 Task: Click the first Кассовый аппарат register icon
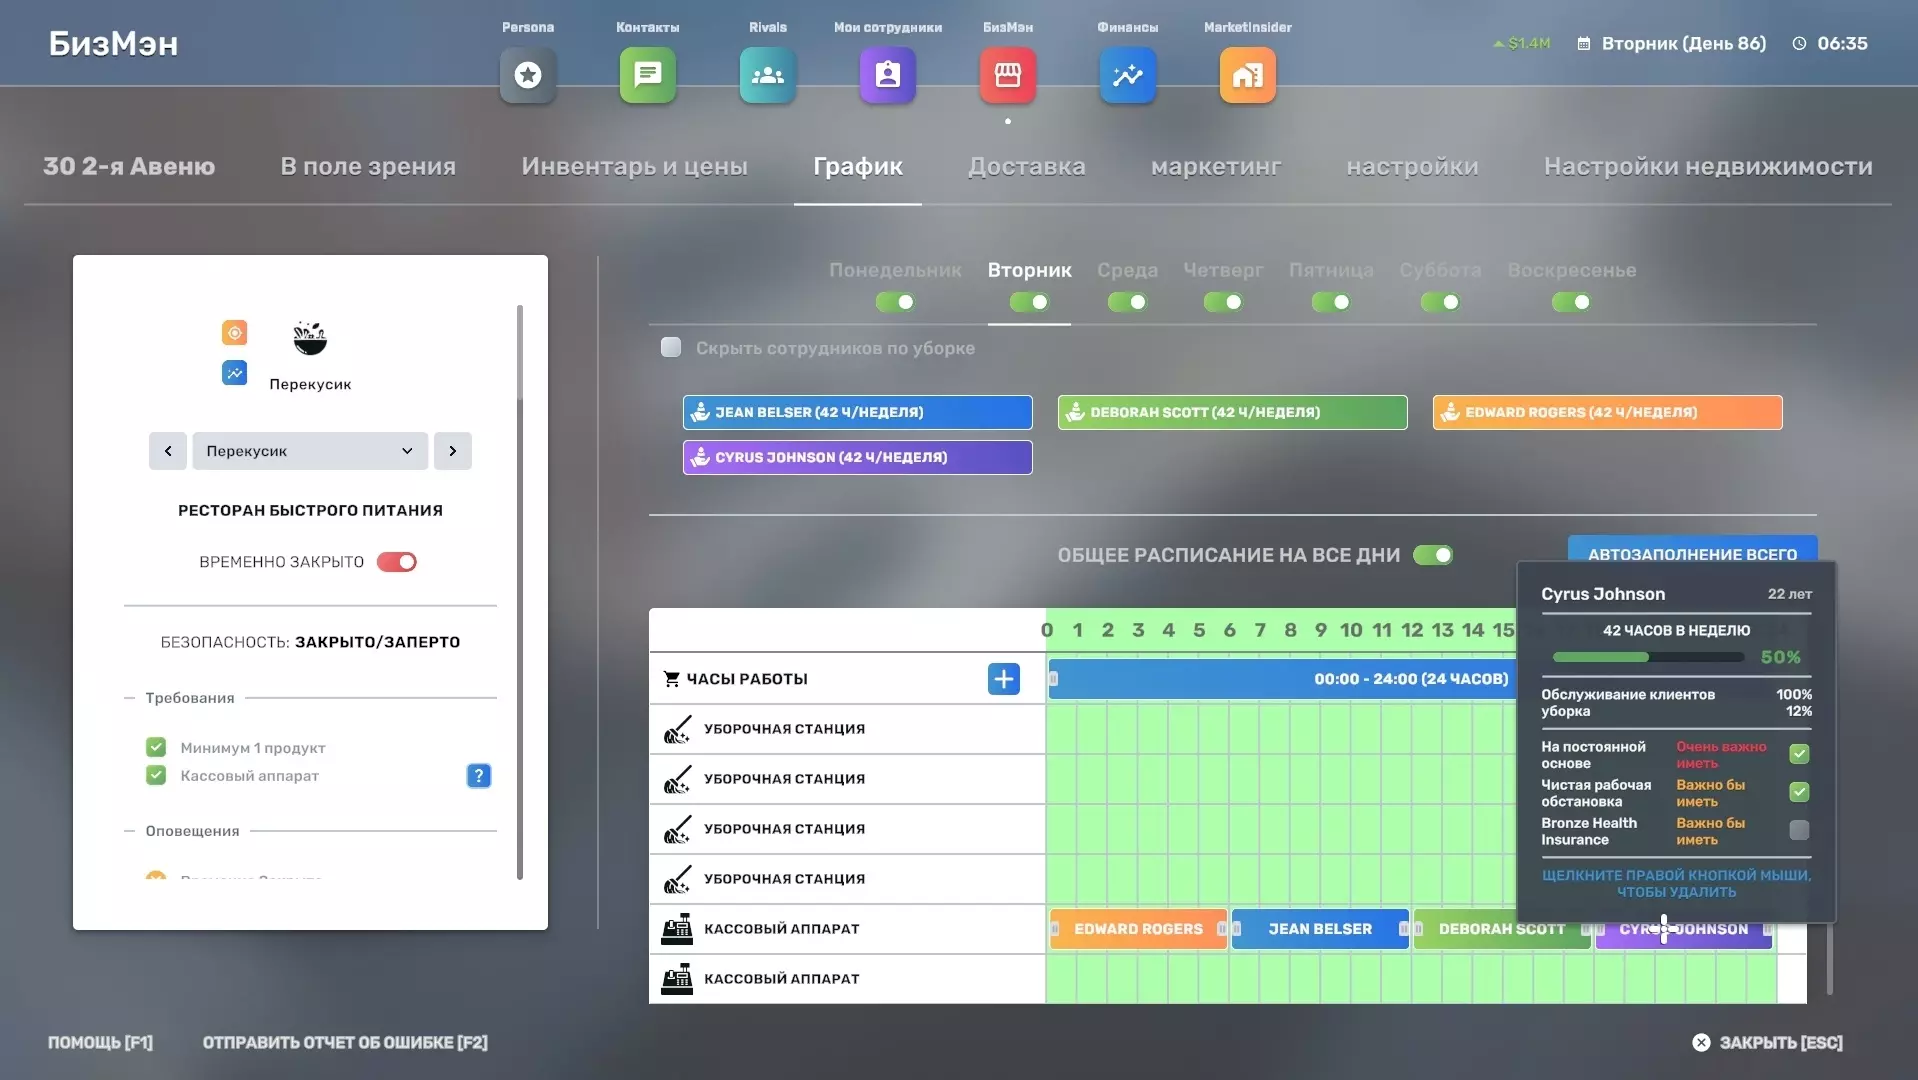(677, 929)
